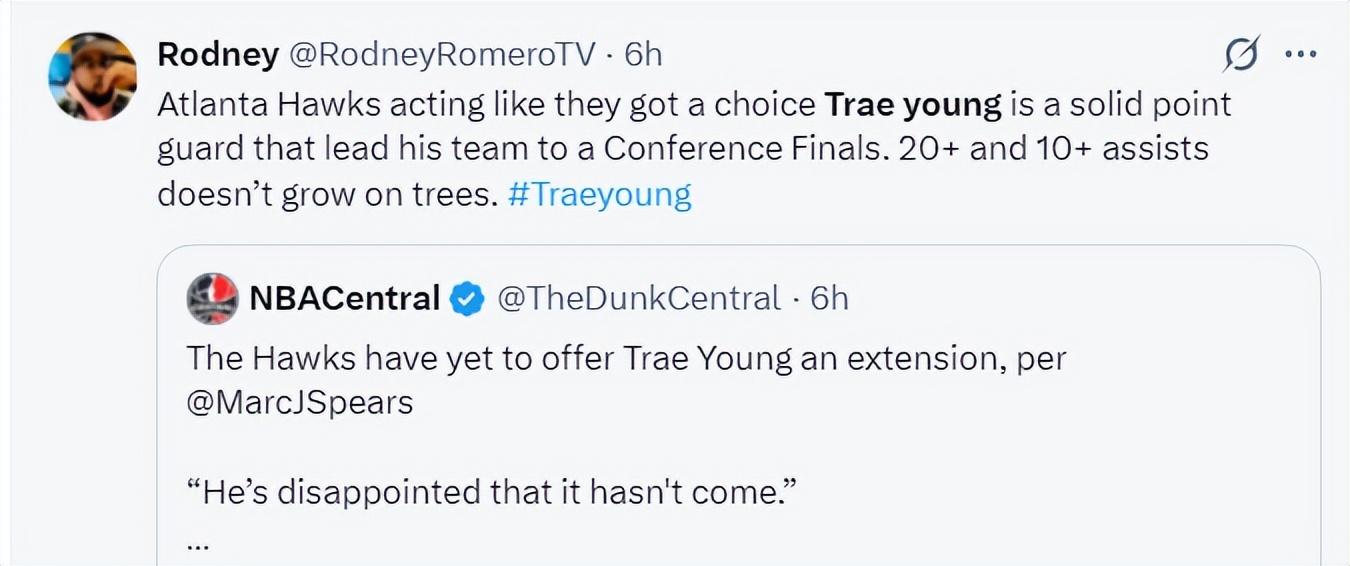The width and height of the screenshot is (1350, 566).
Task: Open Rodney's profile picture
Action: point(92,76)
